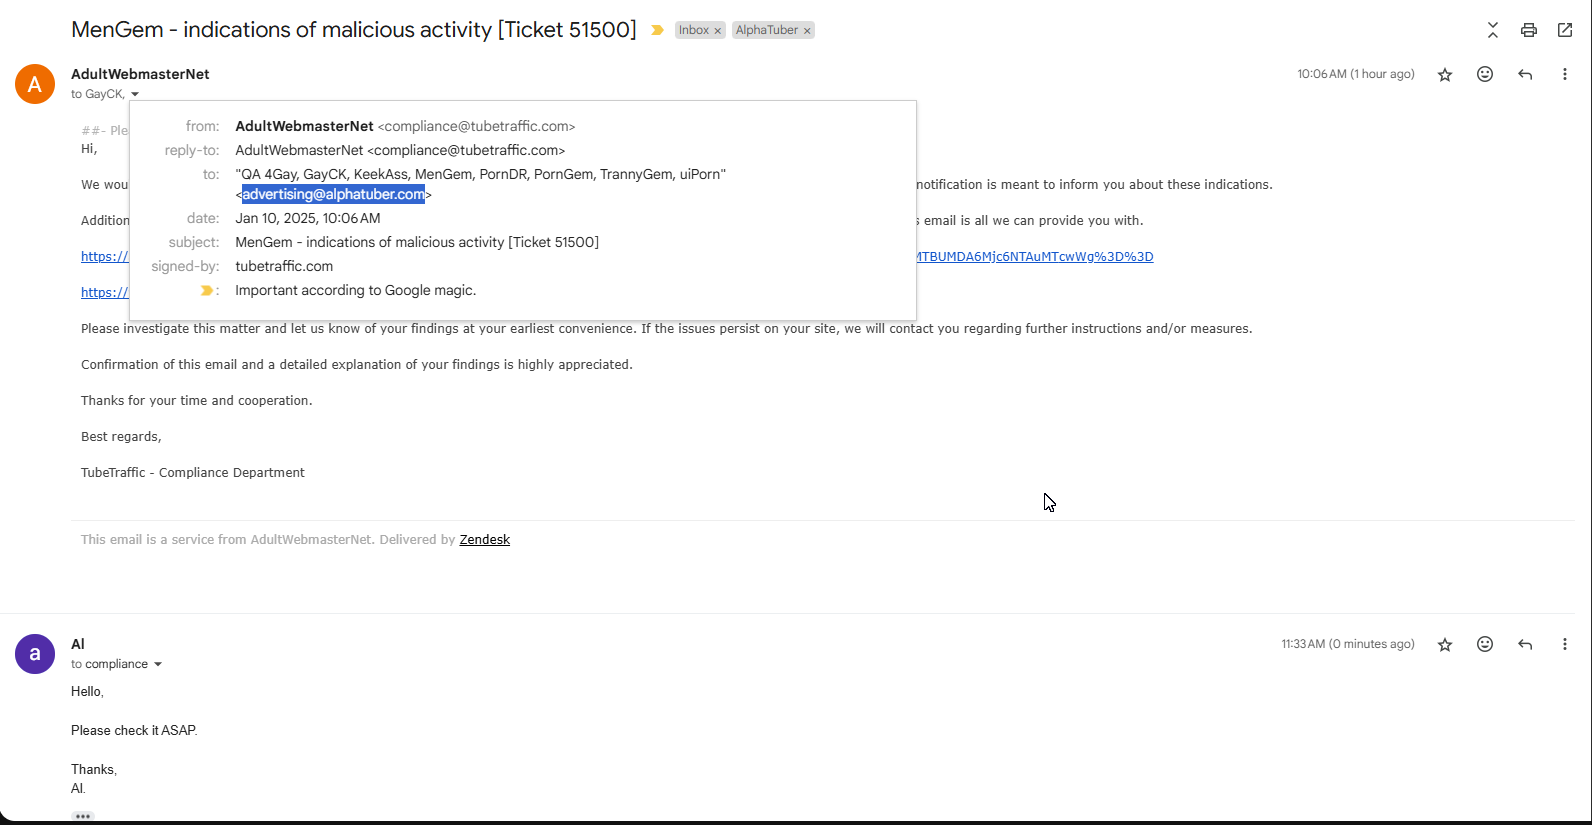Screen dimensions: 1592x825
Task: Open more options for AdultWebmasterNet message
Action: [x=1565, y=74]
